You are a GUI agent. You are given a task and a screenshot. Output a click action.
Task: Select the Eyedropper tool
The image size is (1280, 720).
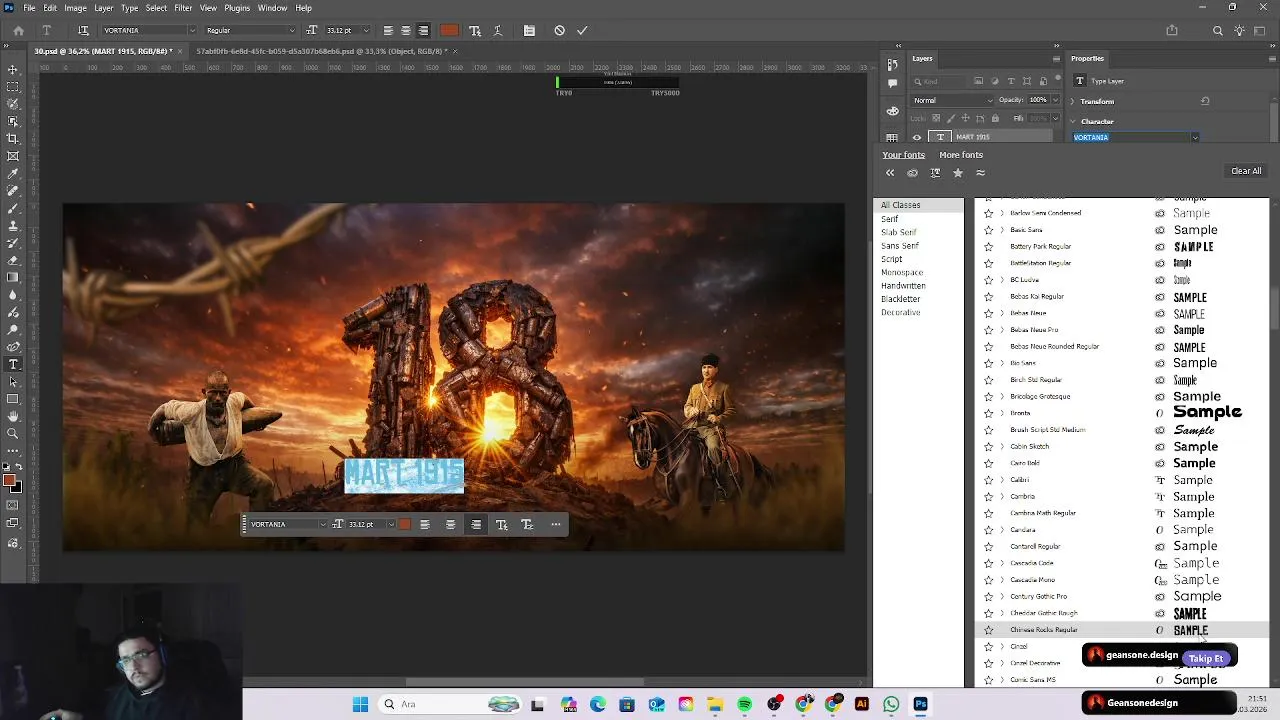pos(13,173)
